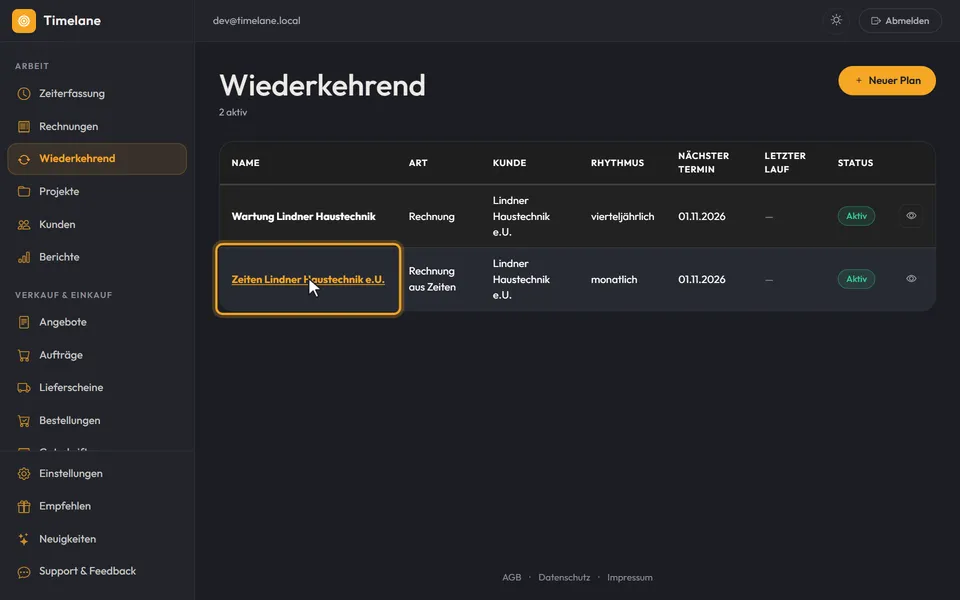Click the Empfehlen gift icon
The width and height of the screenshot is (960, 600).
pyautogui.click(x=24, y=506)
